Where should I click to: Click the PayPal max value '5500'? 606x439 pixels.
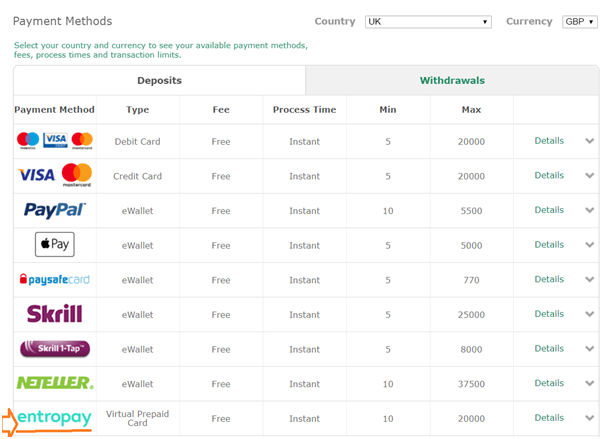pyautogui.click(x=471, y=211)
